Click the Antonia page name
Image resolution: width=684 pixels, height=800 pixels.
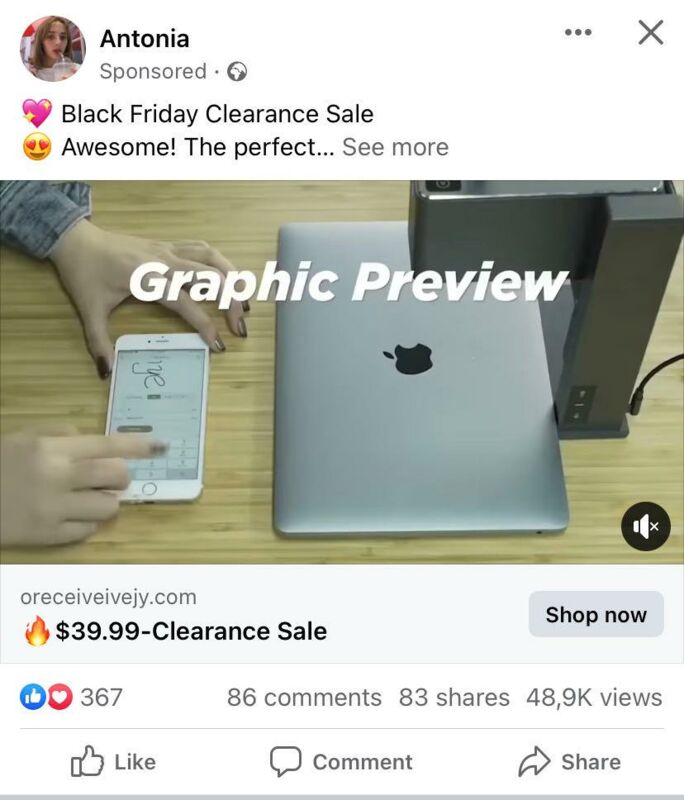point(144,38)
